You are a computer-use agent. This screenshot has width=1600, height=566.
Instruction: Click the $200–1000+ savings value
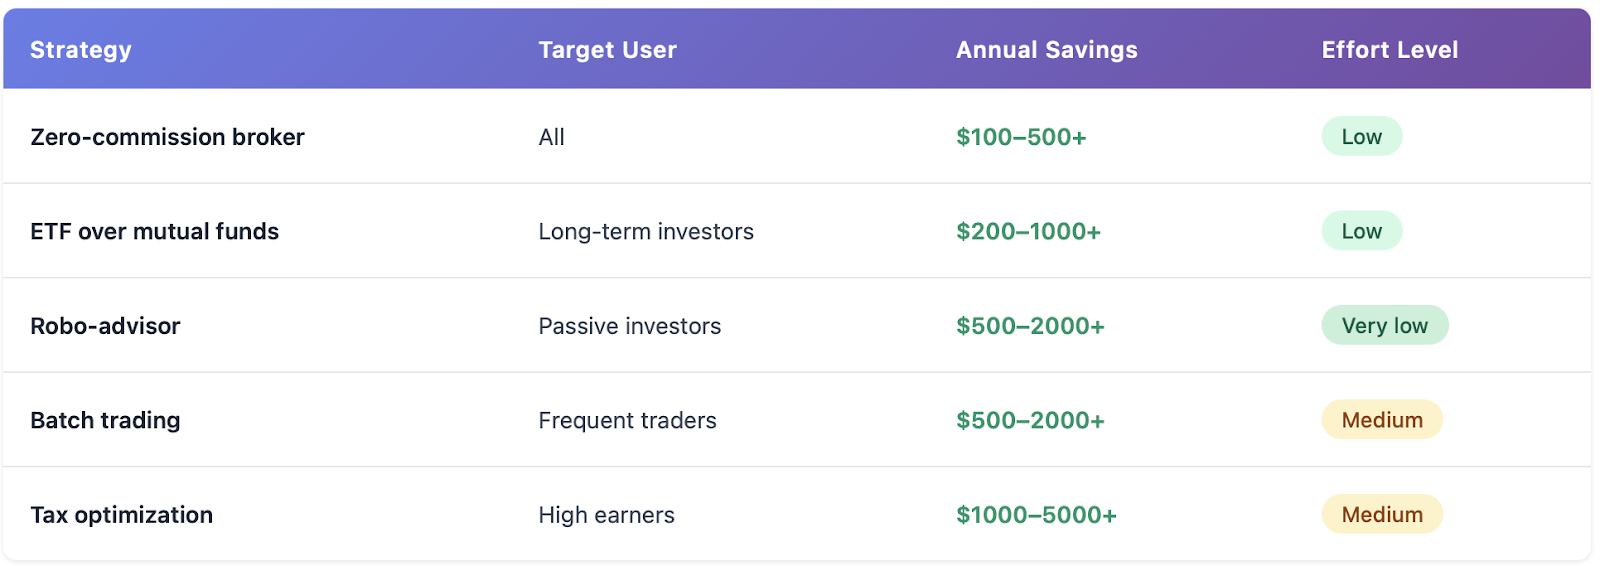tap(1028, 231)
